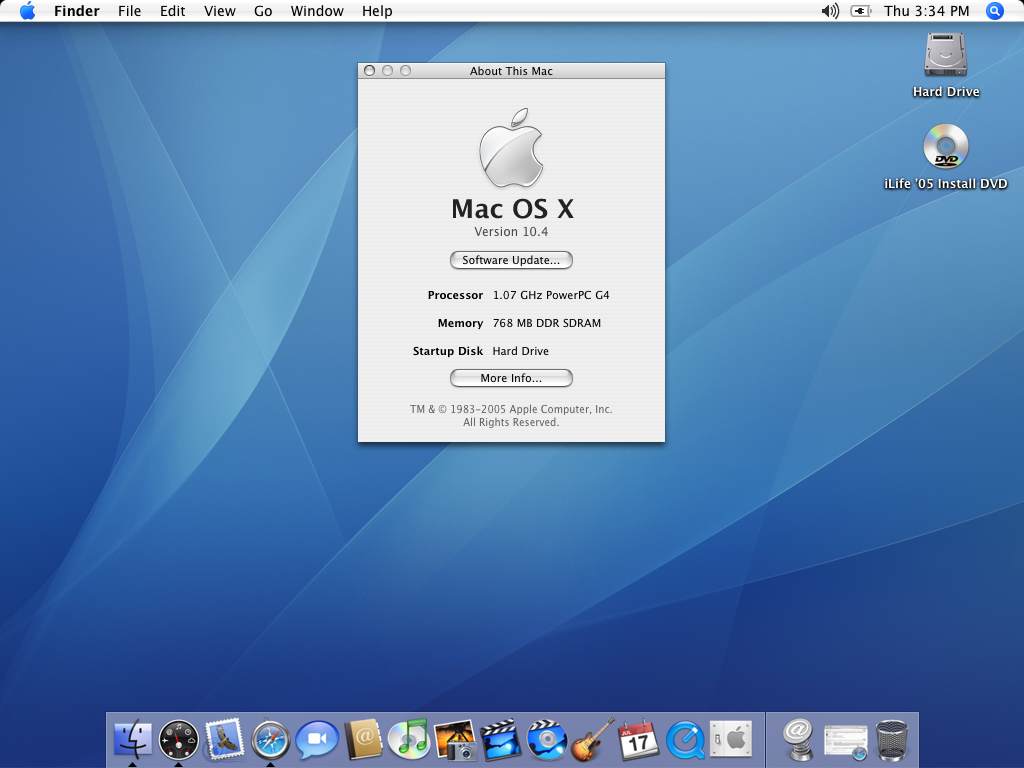Click the iLife '05 Install DVD icon

(945, 148)
